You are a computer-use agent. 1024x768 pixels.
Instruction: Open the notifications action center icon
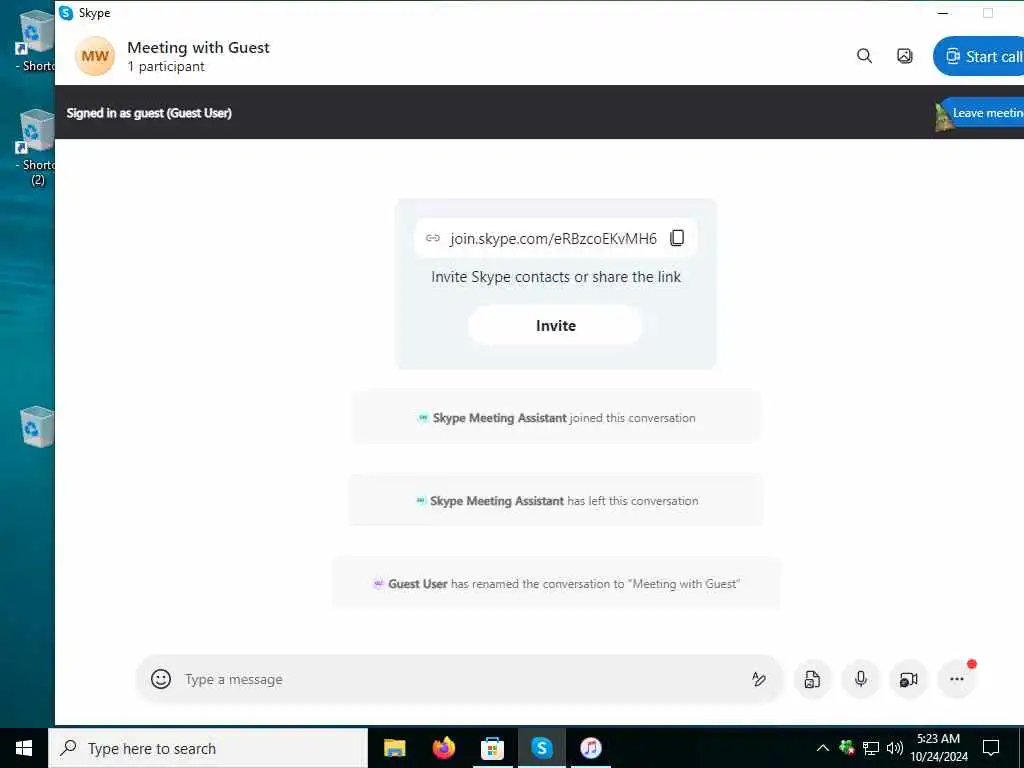tap(991, 748)
